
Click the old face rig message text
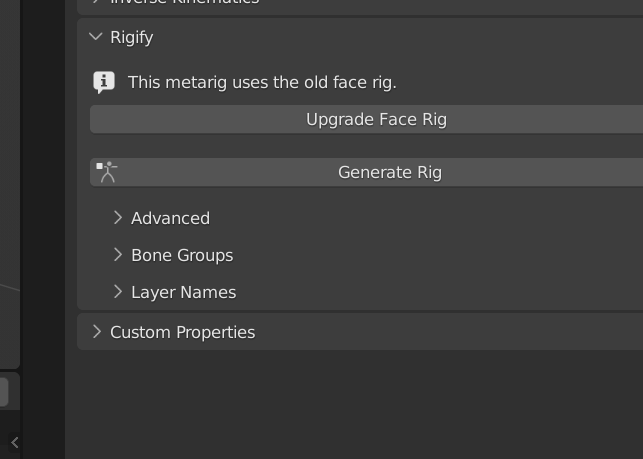[262, 82]
